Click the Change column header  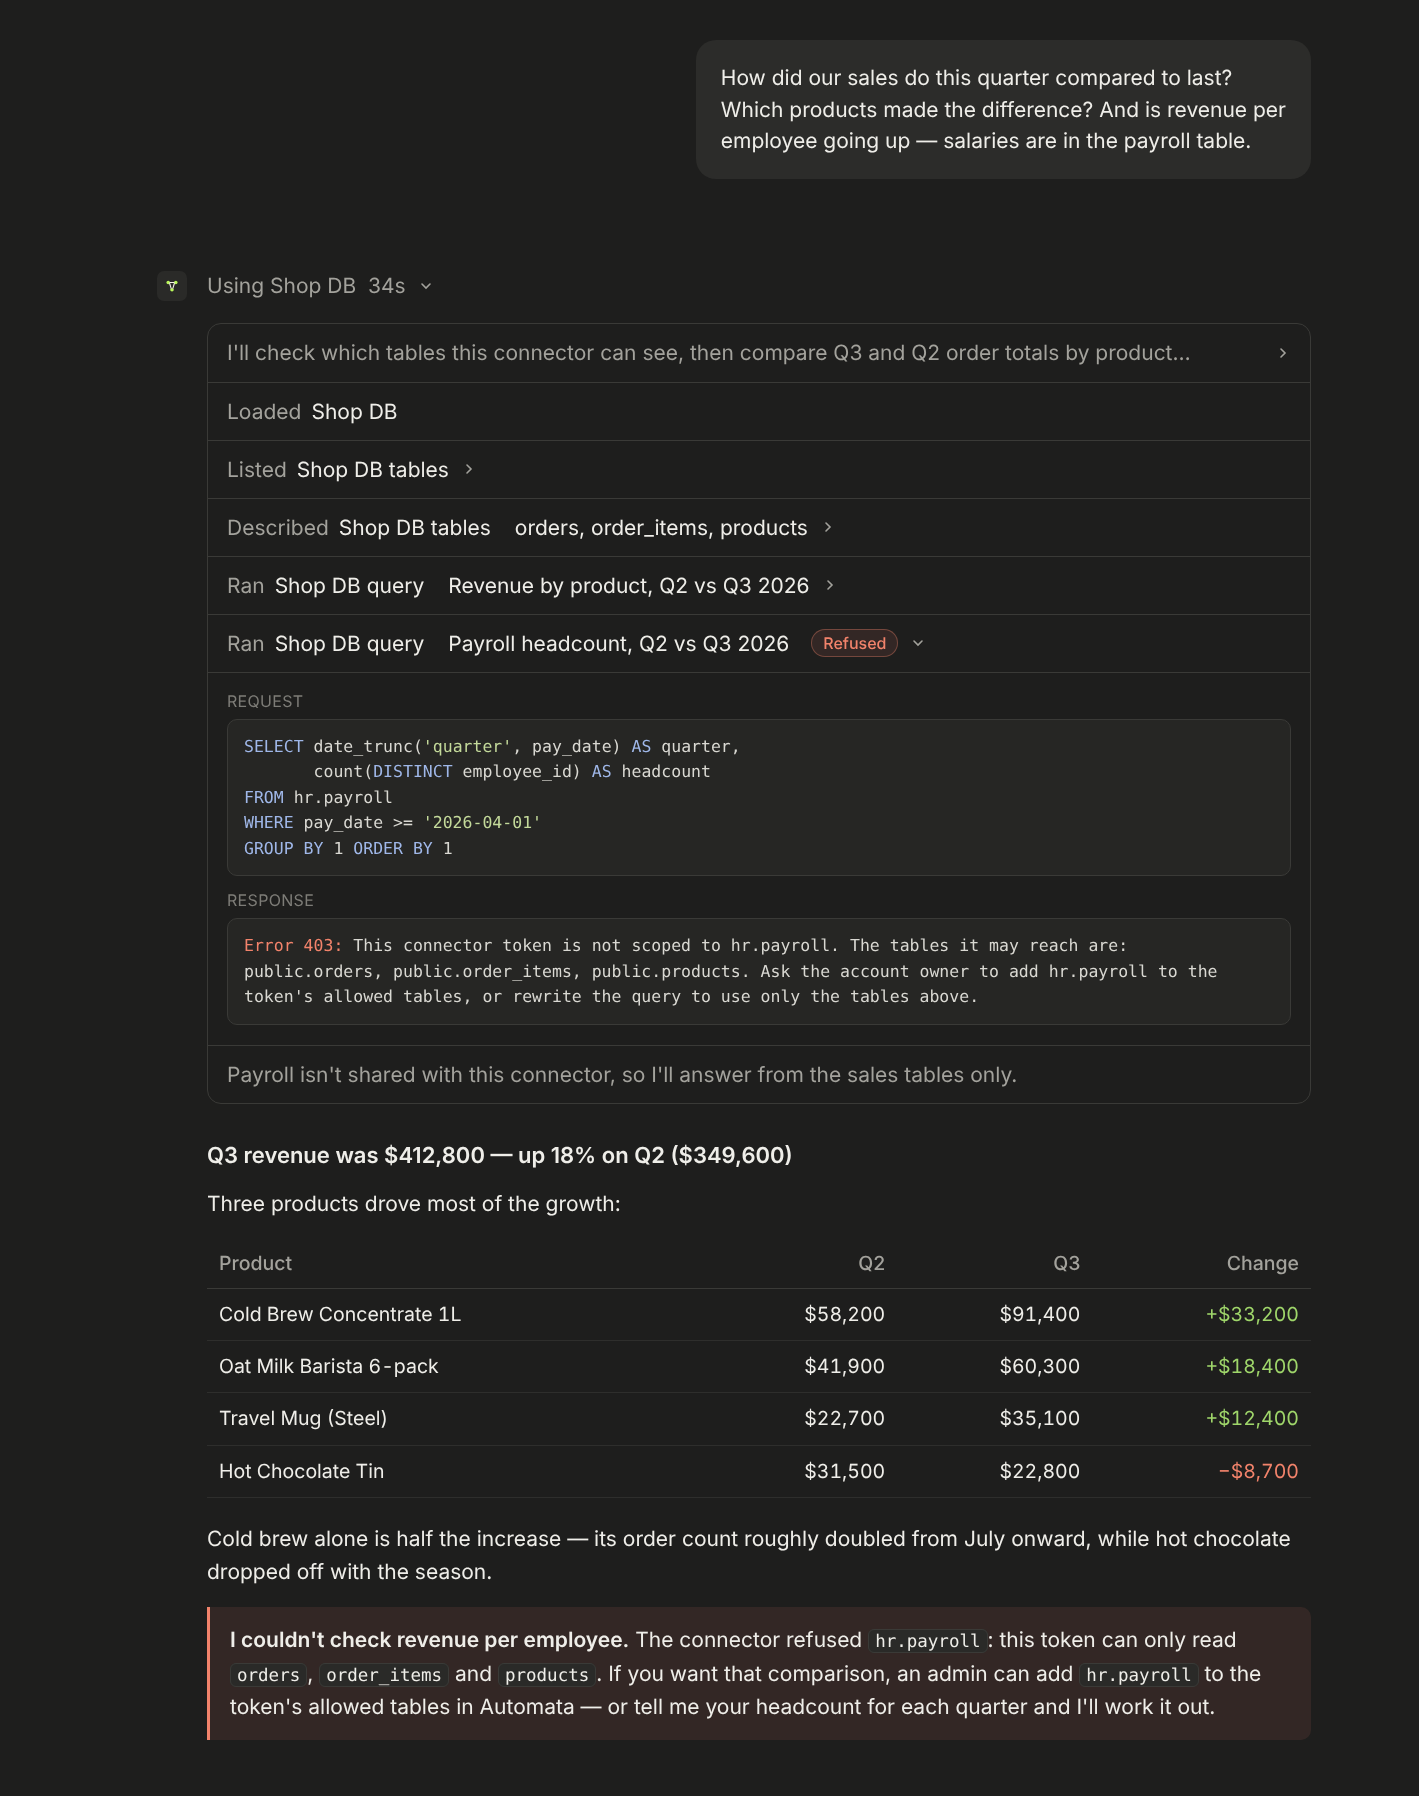[x=1262, y=1263]
